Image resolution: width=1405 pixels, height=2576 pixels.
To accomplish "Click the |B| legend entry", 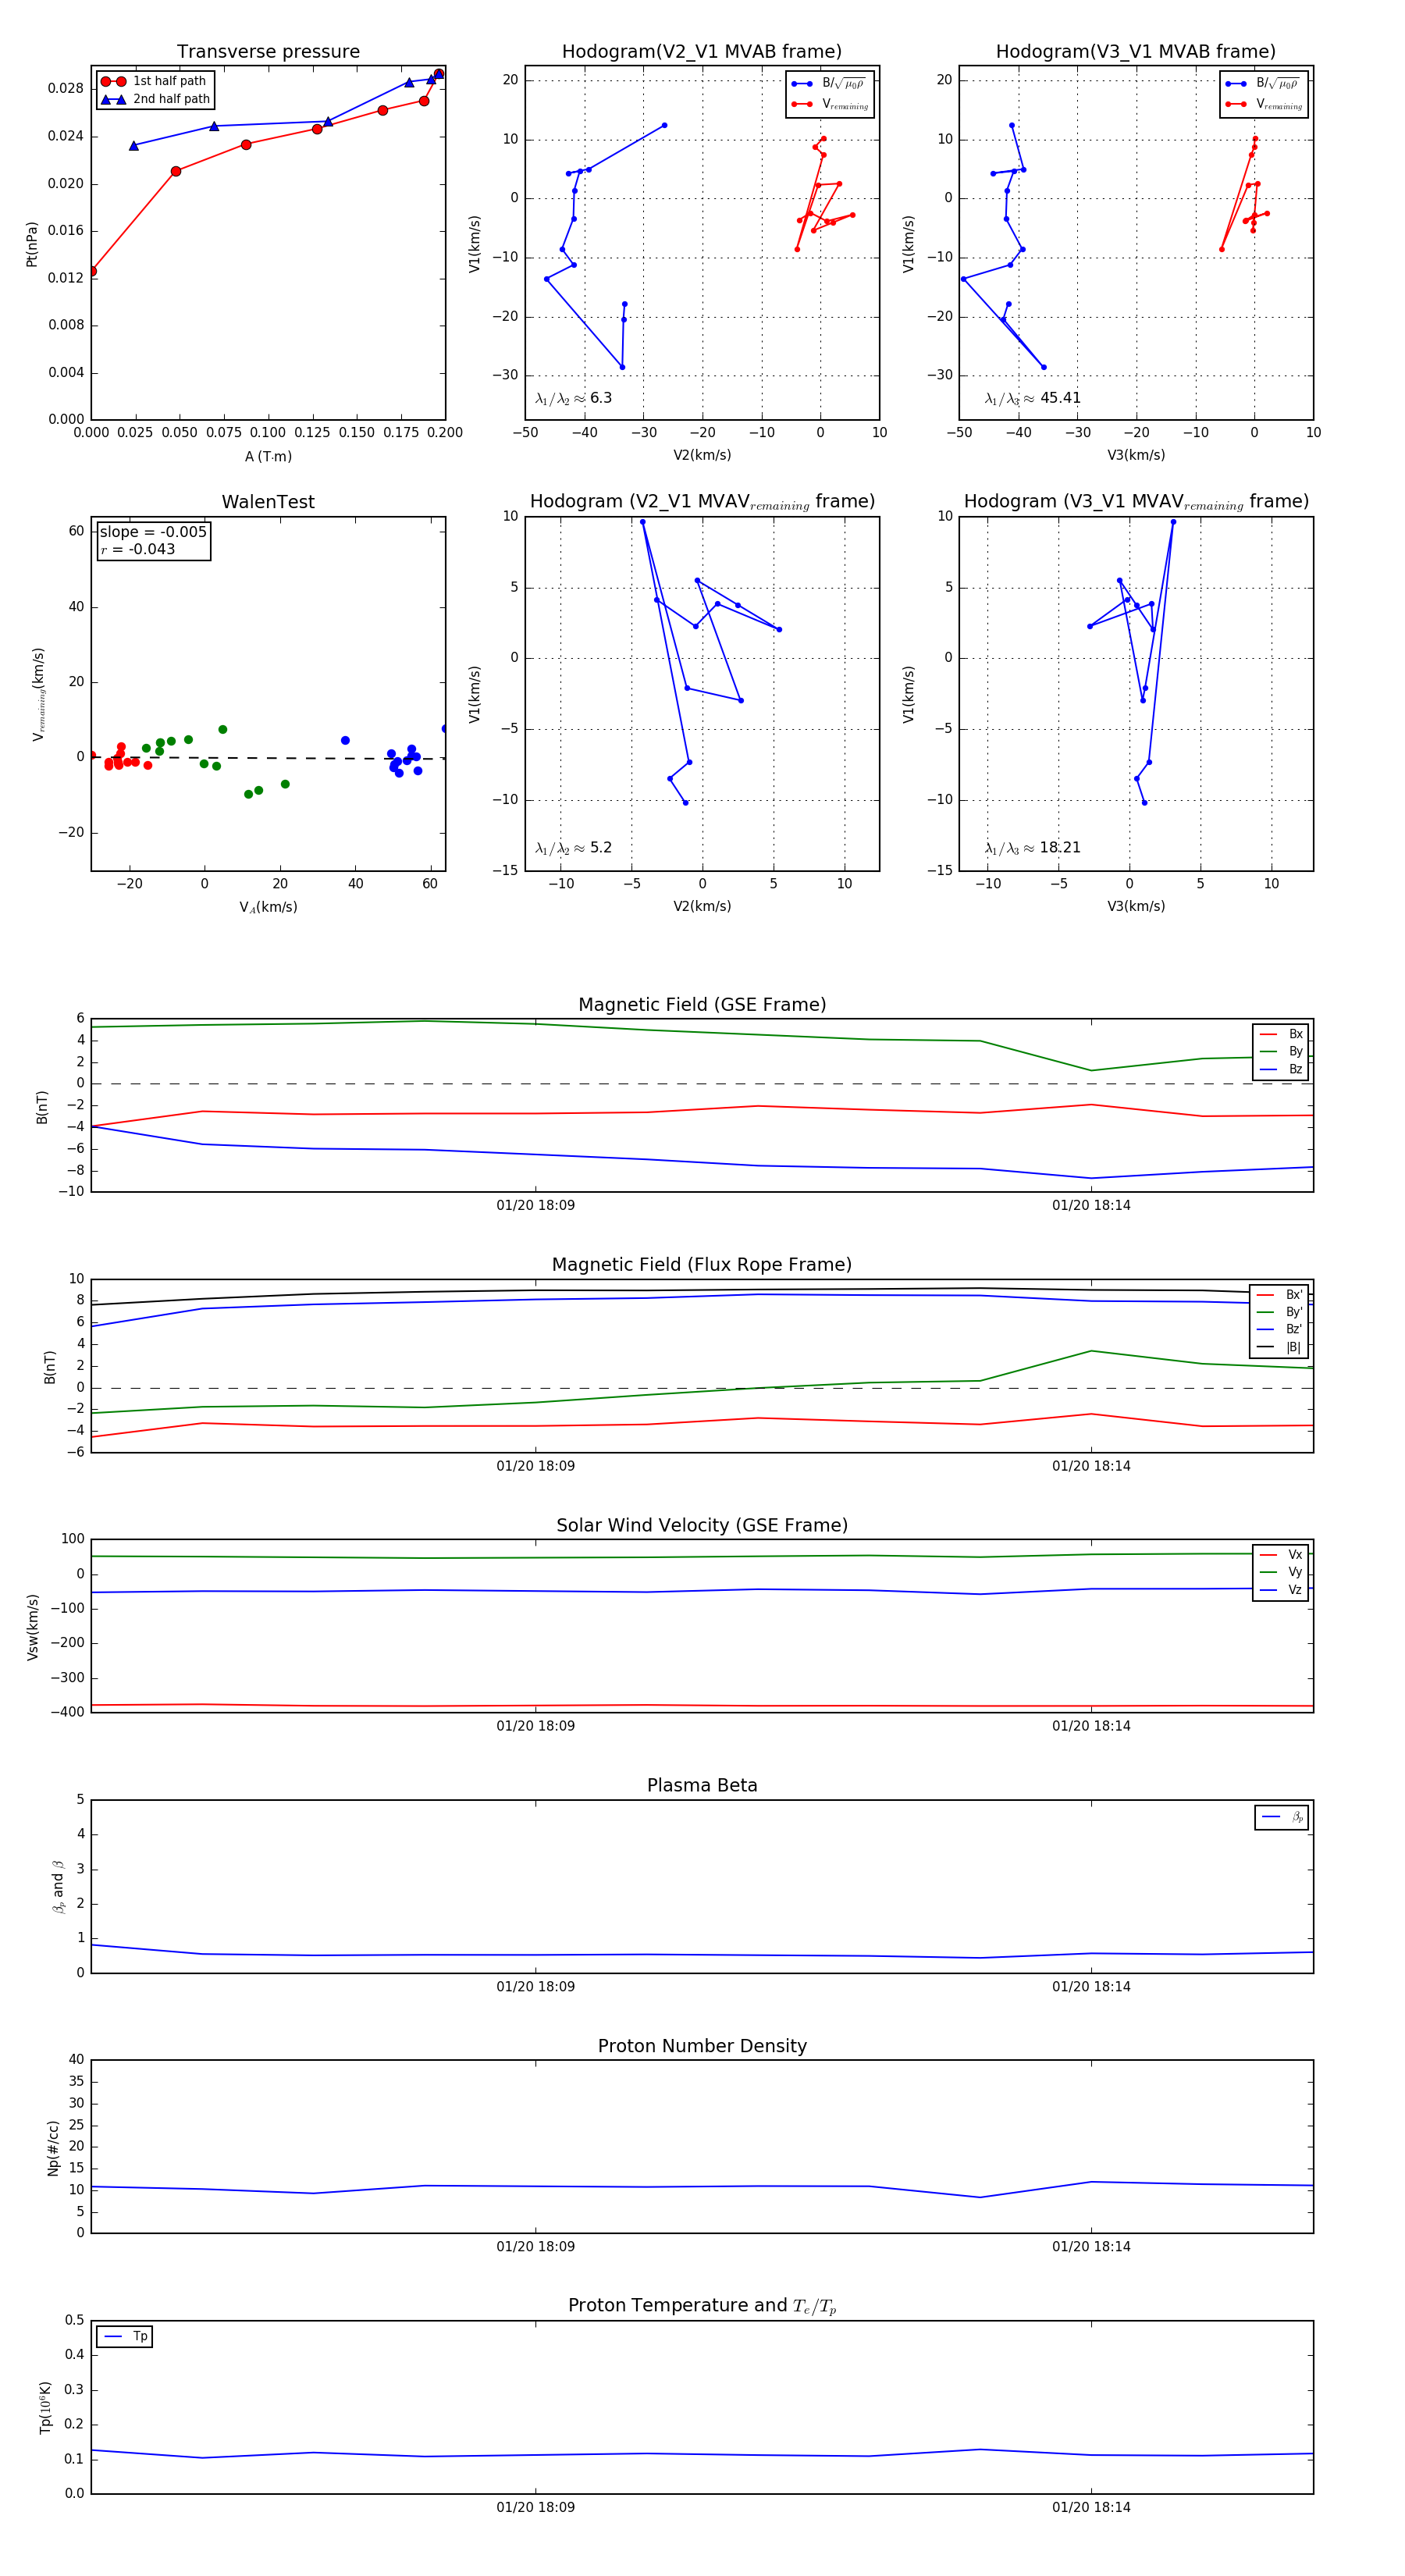I will 1279,1347.
